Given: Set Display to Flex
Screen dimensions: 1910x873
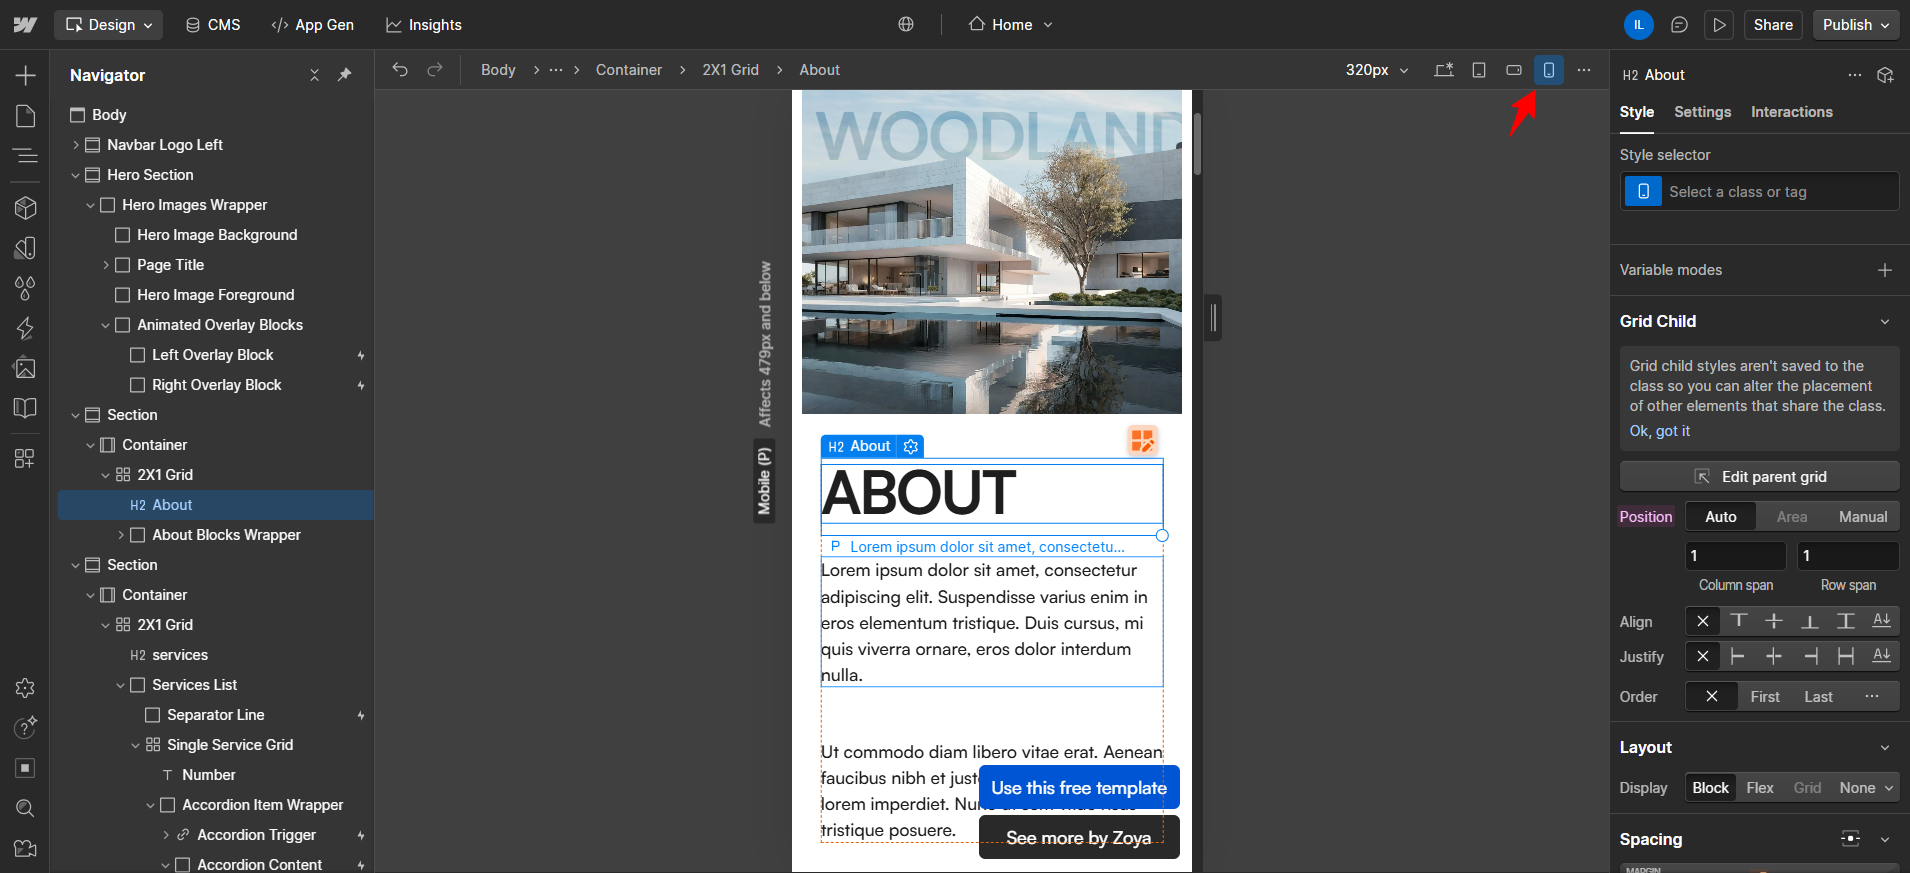Looking at the screenshot, I should click(1760, 788).
